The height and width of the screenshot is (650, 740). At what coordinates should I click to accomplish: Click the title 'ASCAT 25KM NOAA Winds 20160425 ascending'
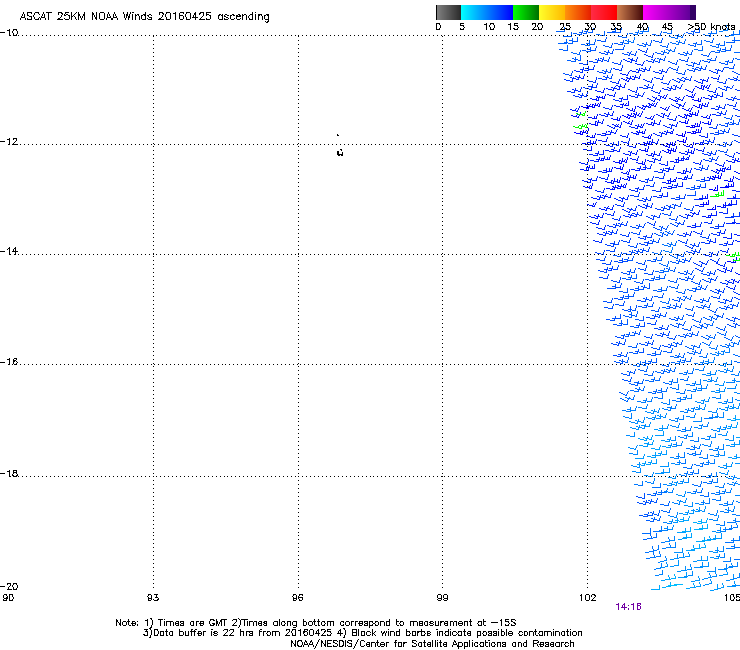coord(144,17)
